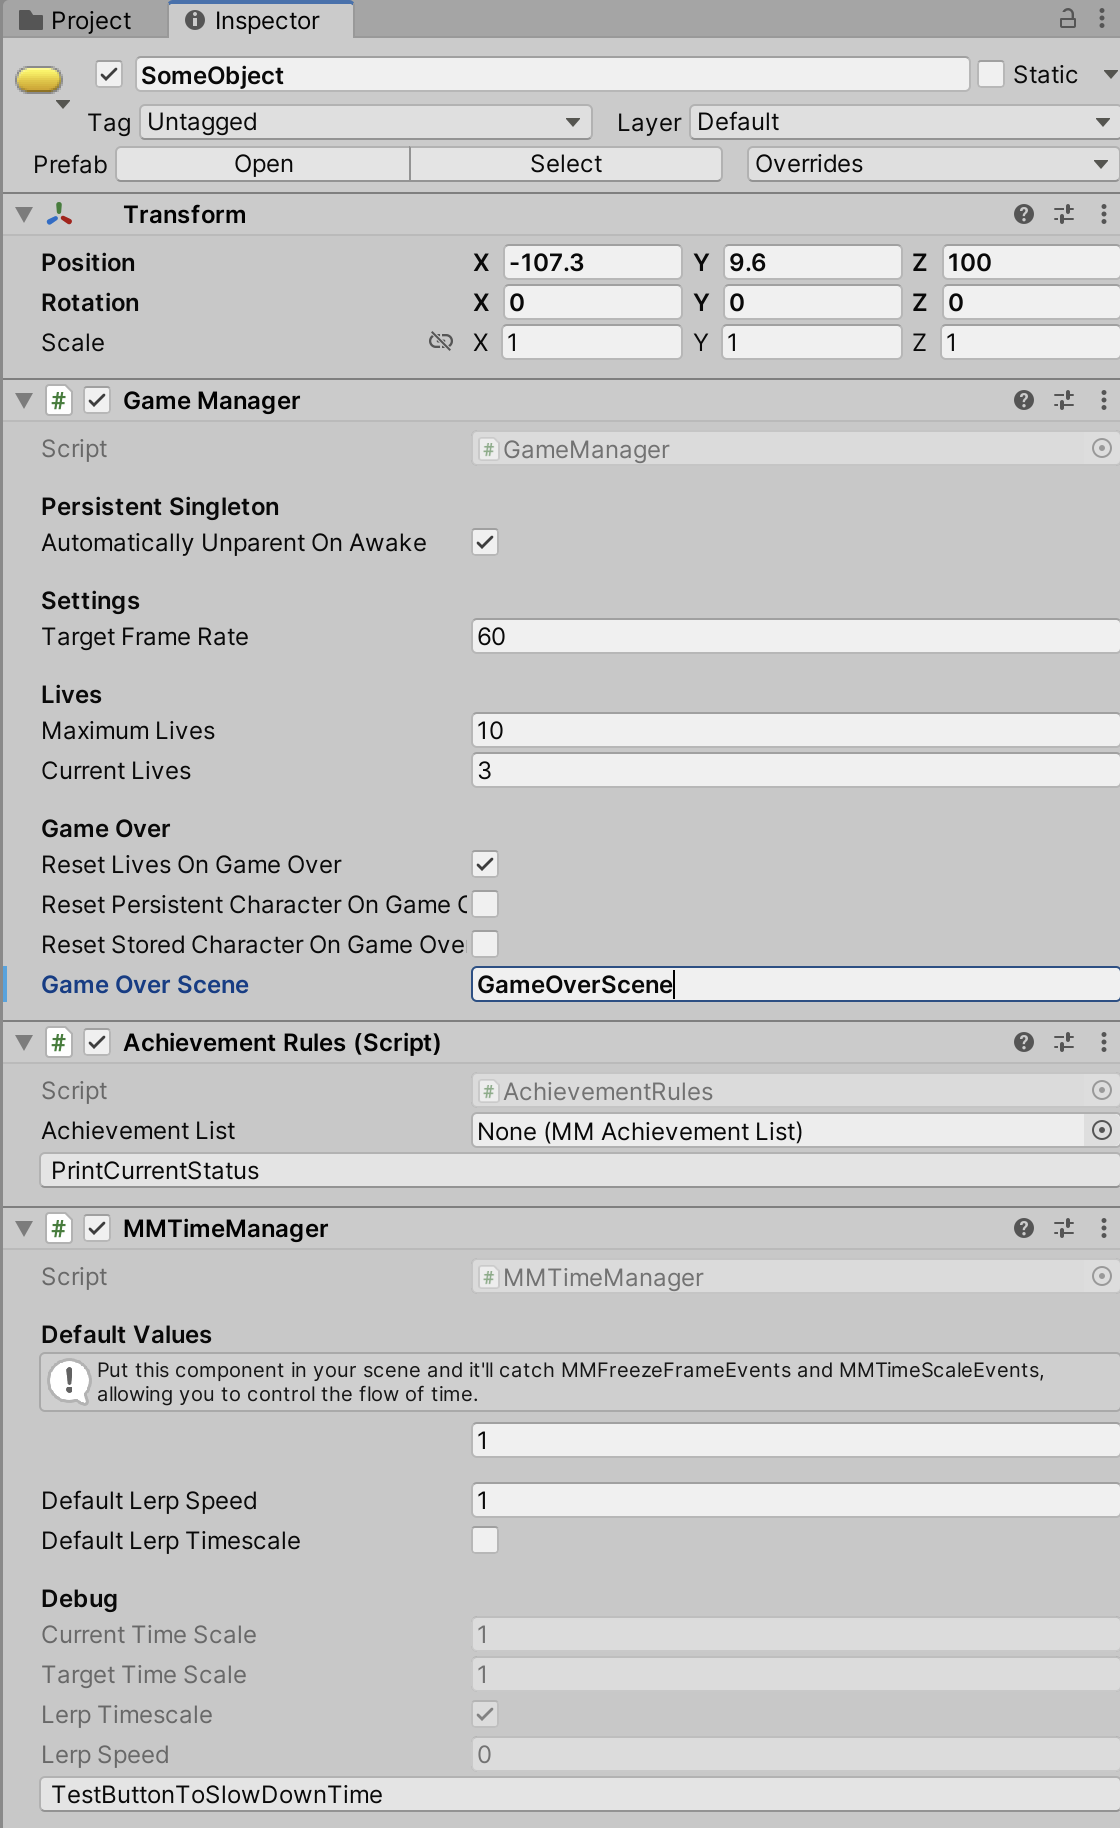This screenshot has height=1828, width=1120.
Task: Open Game Manager help icon
Action: pyautogui.click(x=1023, y=400)
